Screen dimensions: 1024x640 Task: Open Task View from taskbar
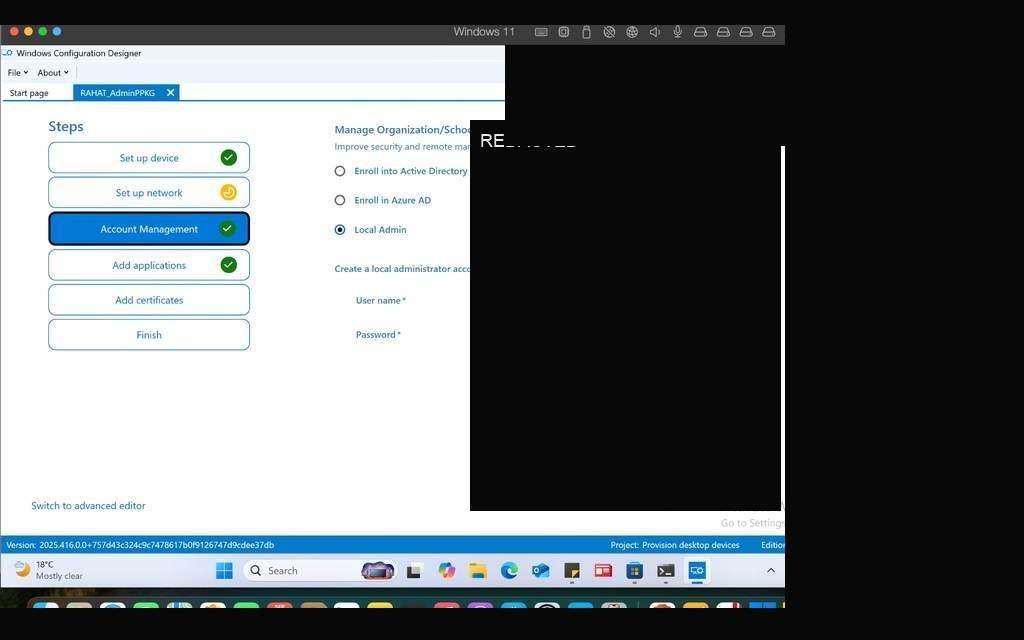tap(413, 571)
